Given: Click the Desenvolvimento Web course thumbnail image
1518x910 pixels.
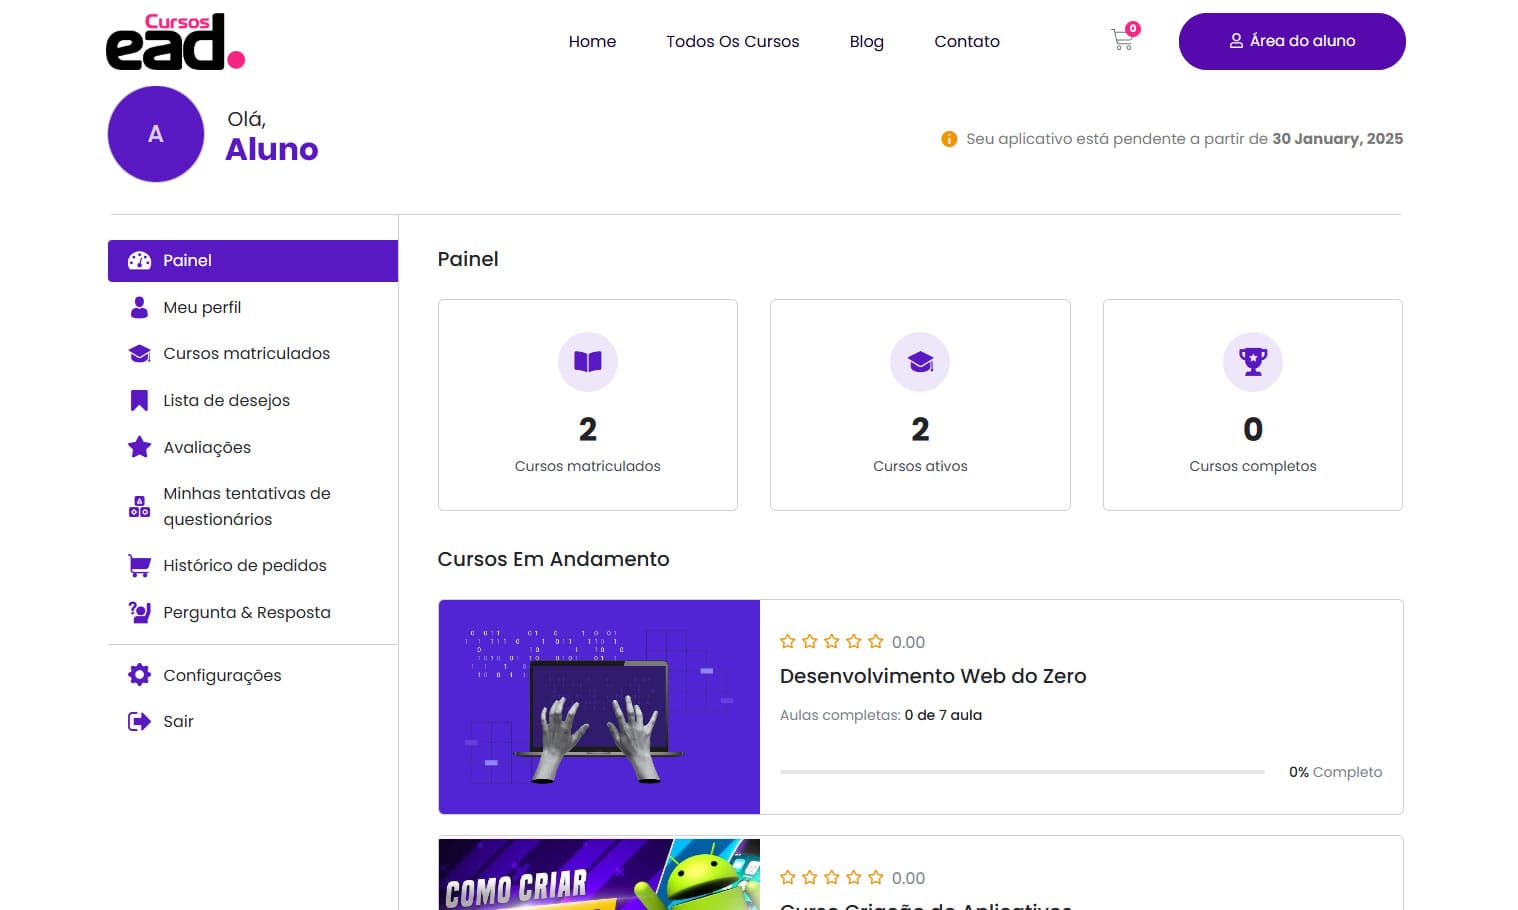Looking at the screenshot, I should pos(599,706).
